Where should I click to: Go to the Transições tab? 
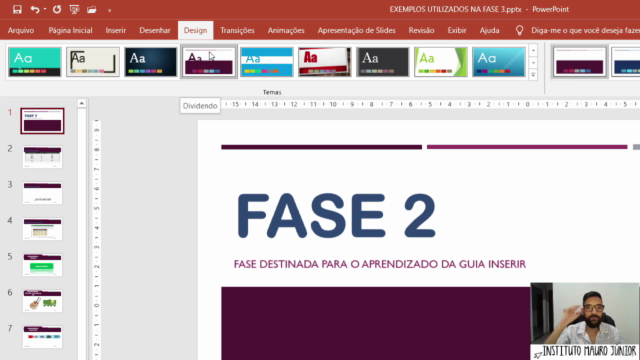(237, 30)
